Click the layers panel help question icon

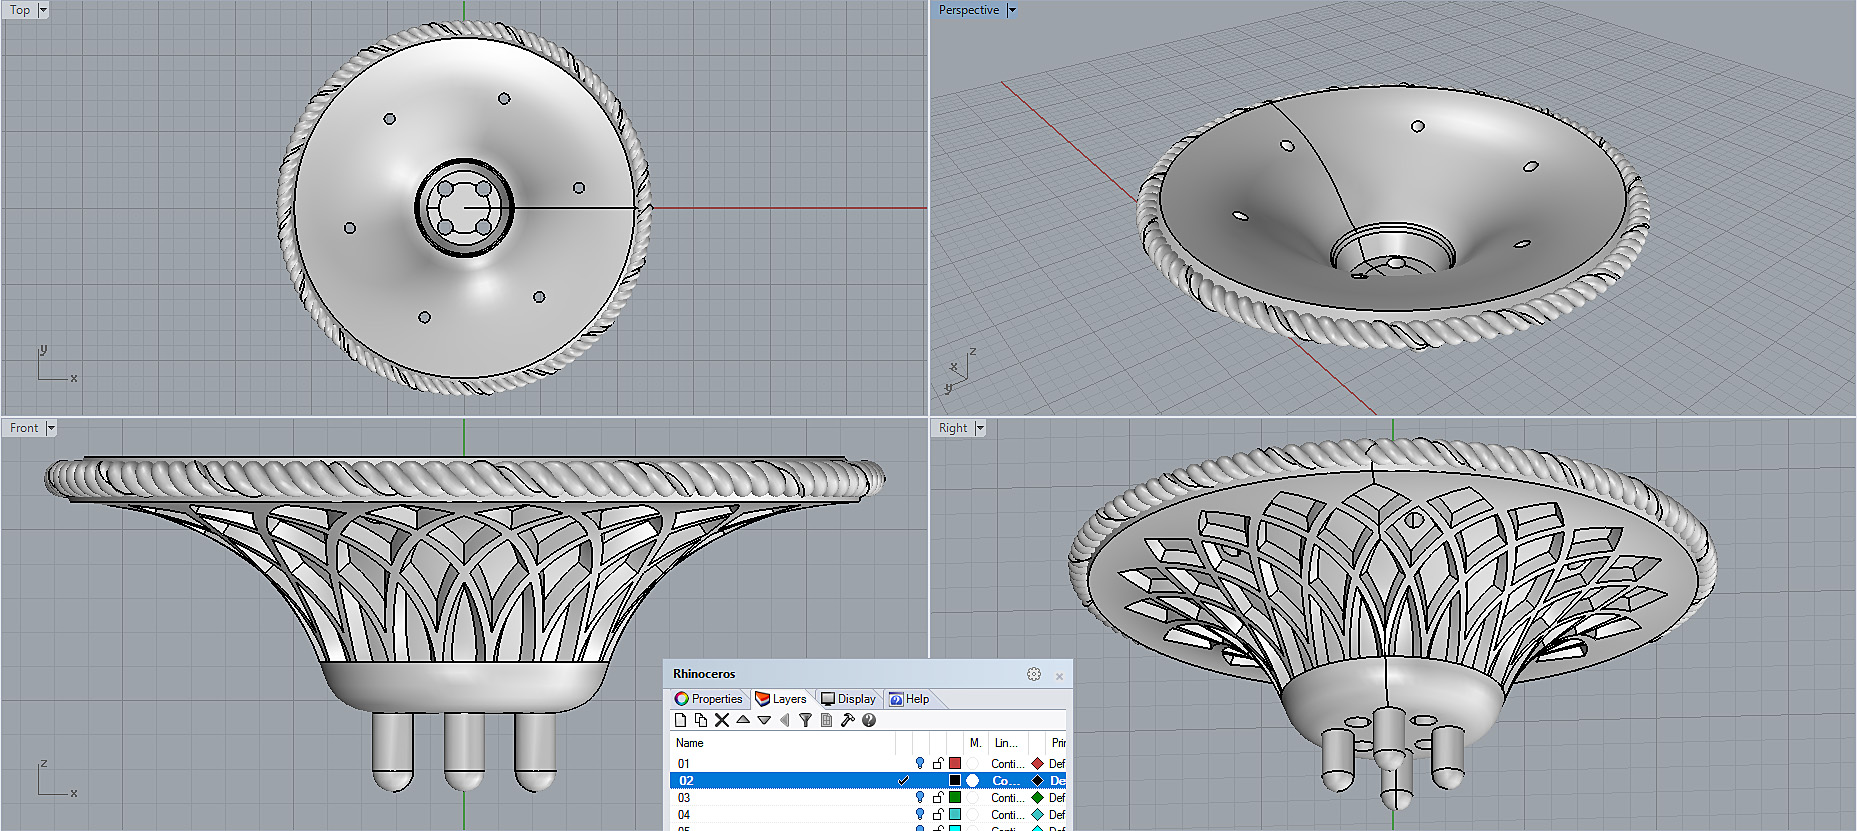(869, 720)
